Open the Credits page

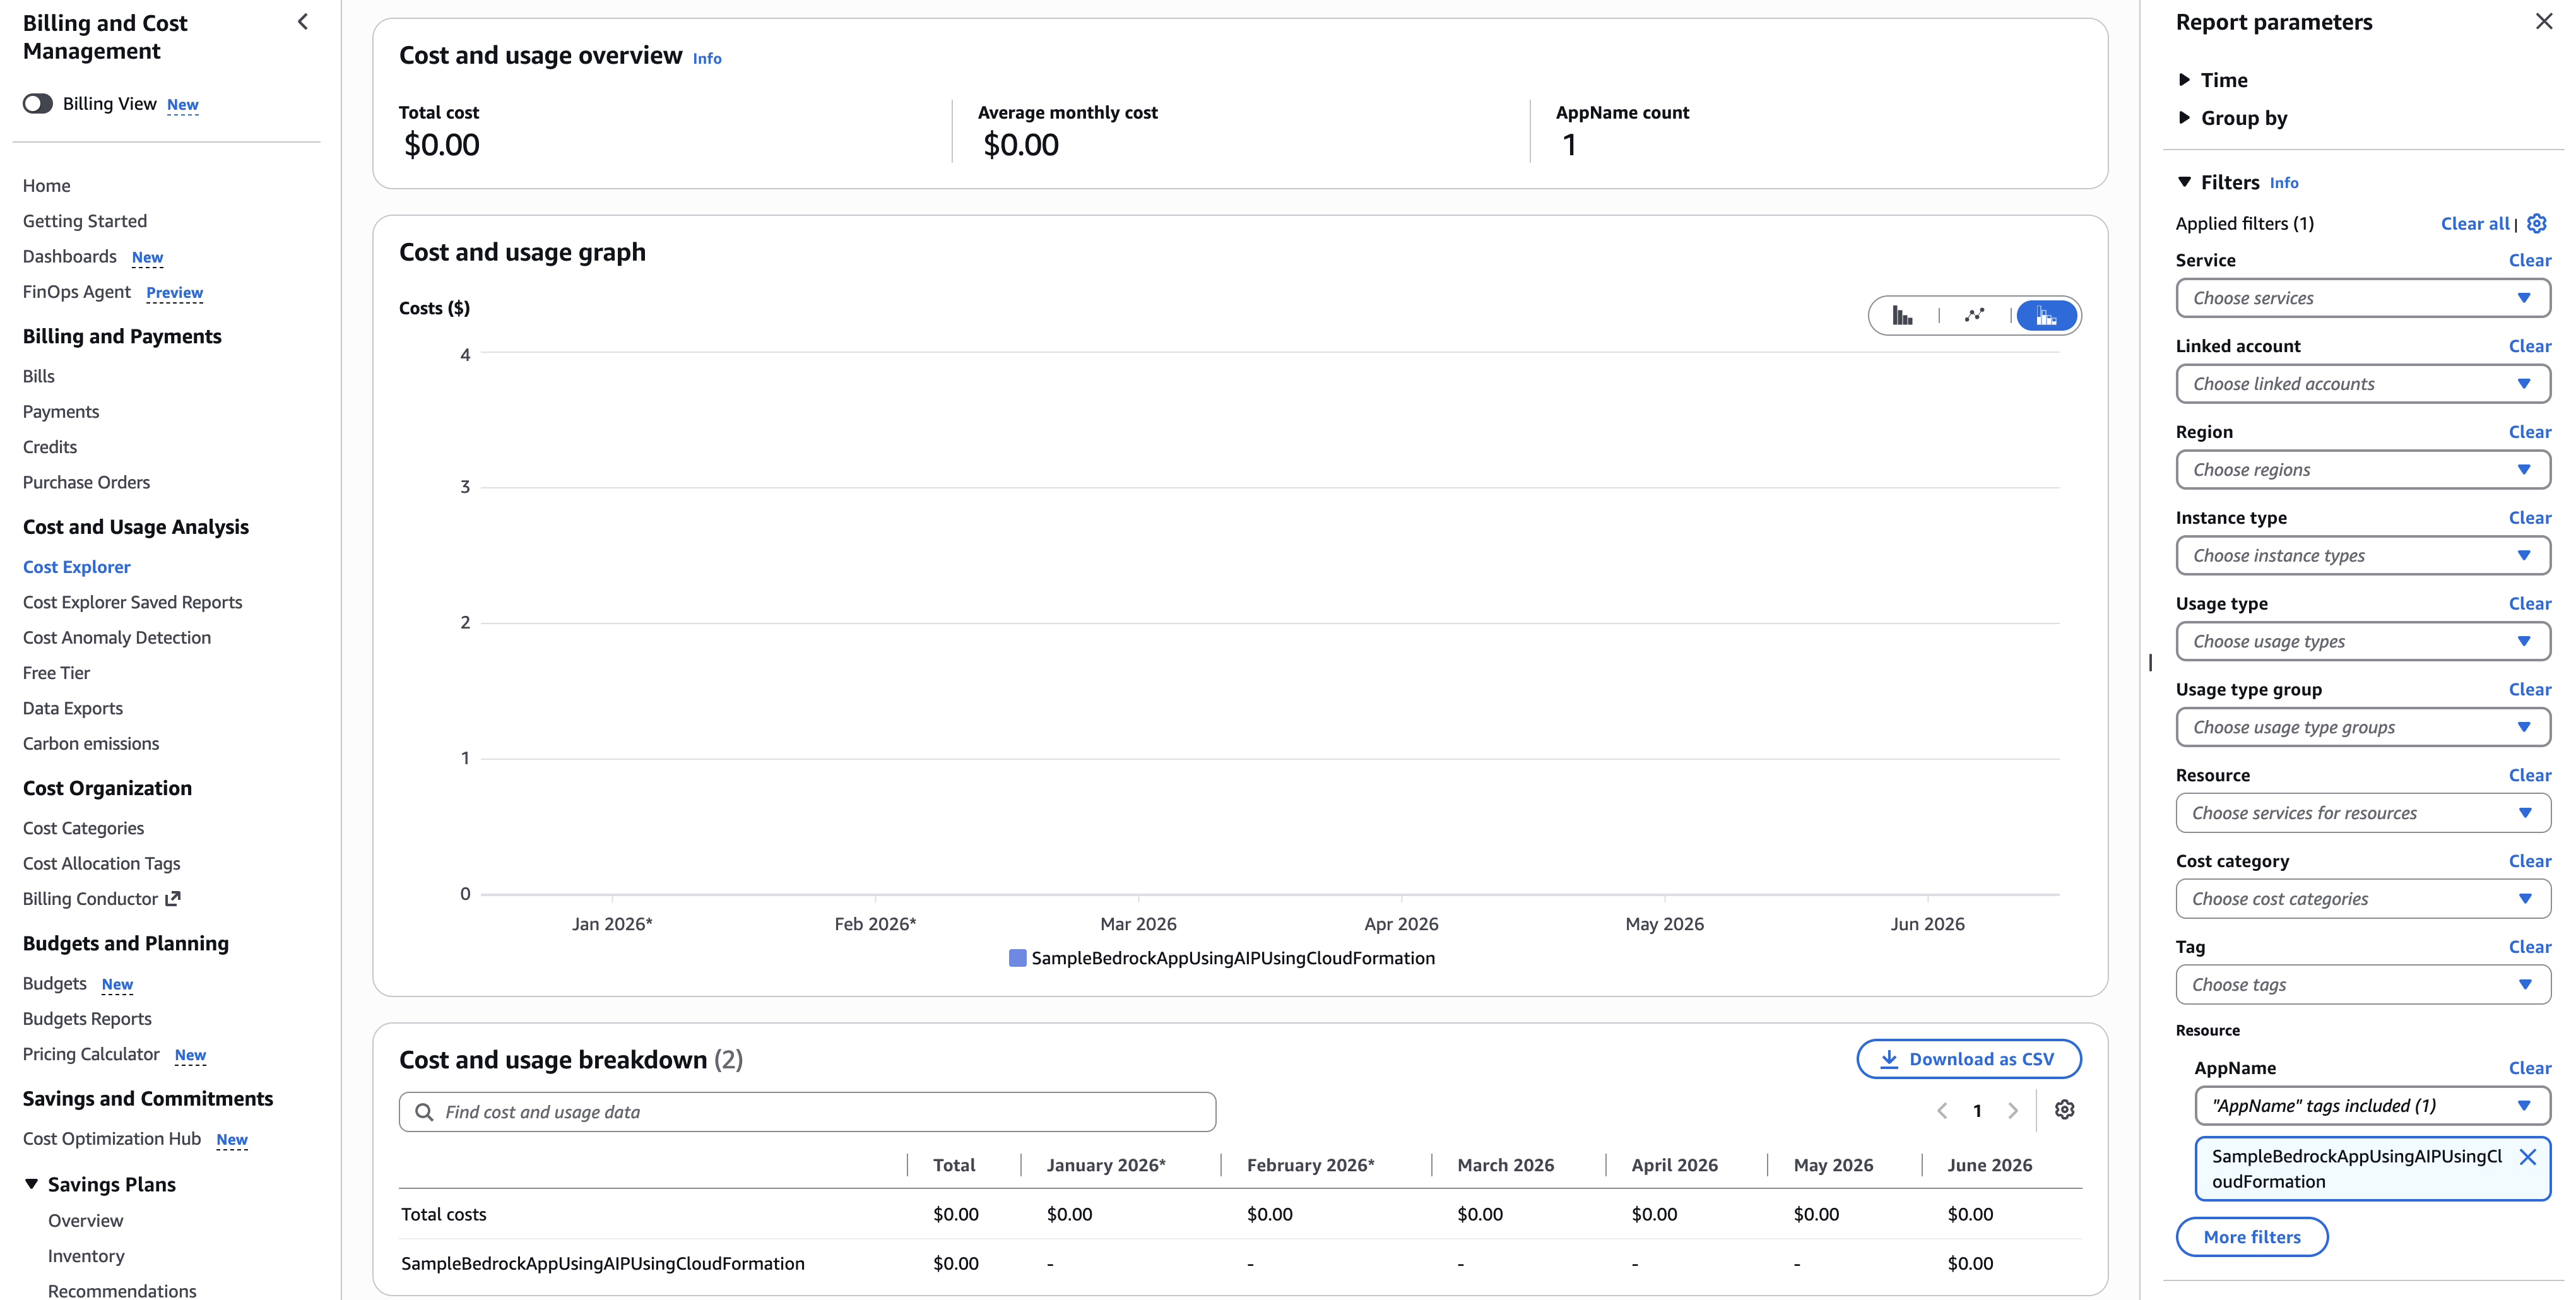49,447
